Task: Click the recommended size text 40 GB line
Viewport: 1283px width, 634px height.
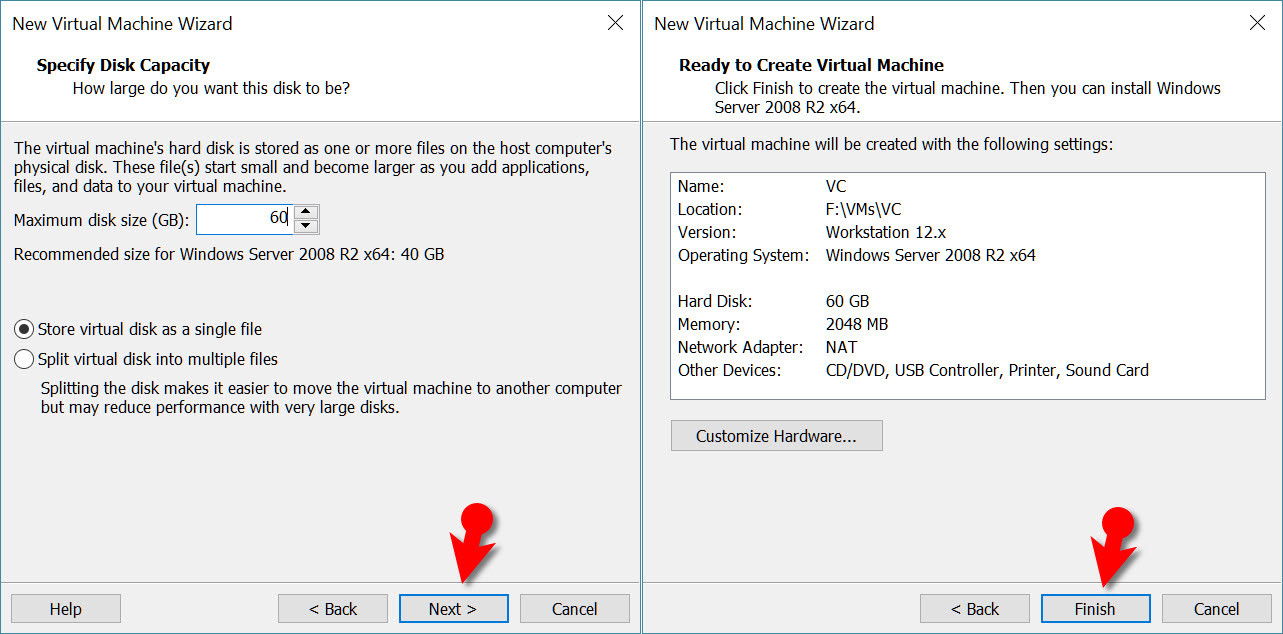Action: point(229,254)
